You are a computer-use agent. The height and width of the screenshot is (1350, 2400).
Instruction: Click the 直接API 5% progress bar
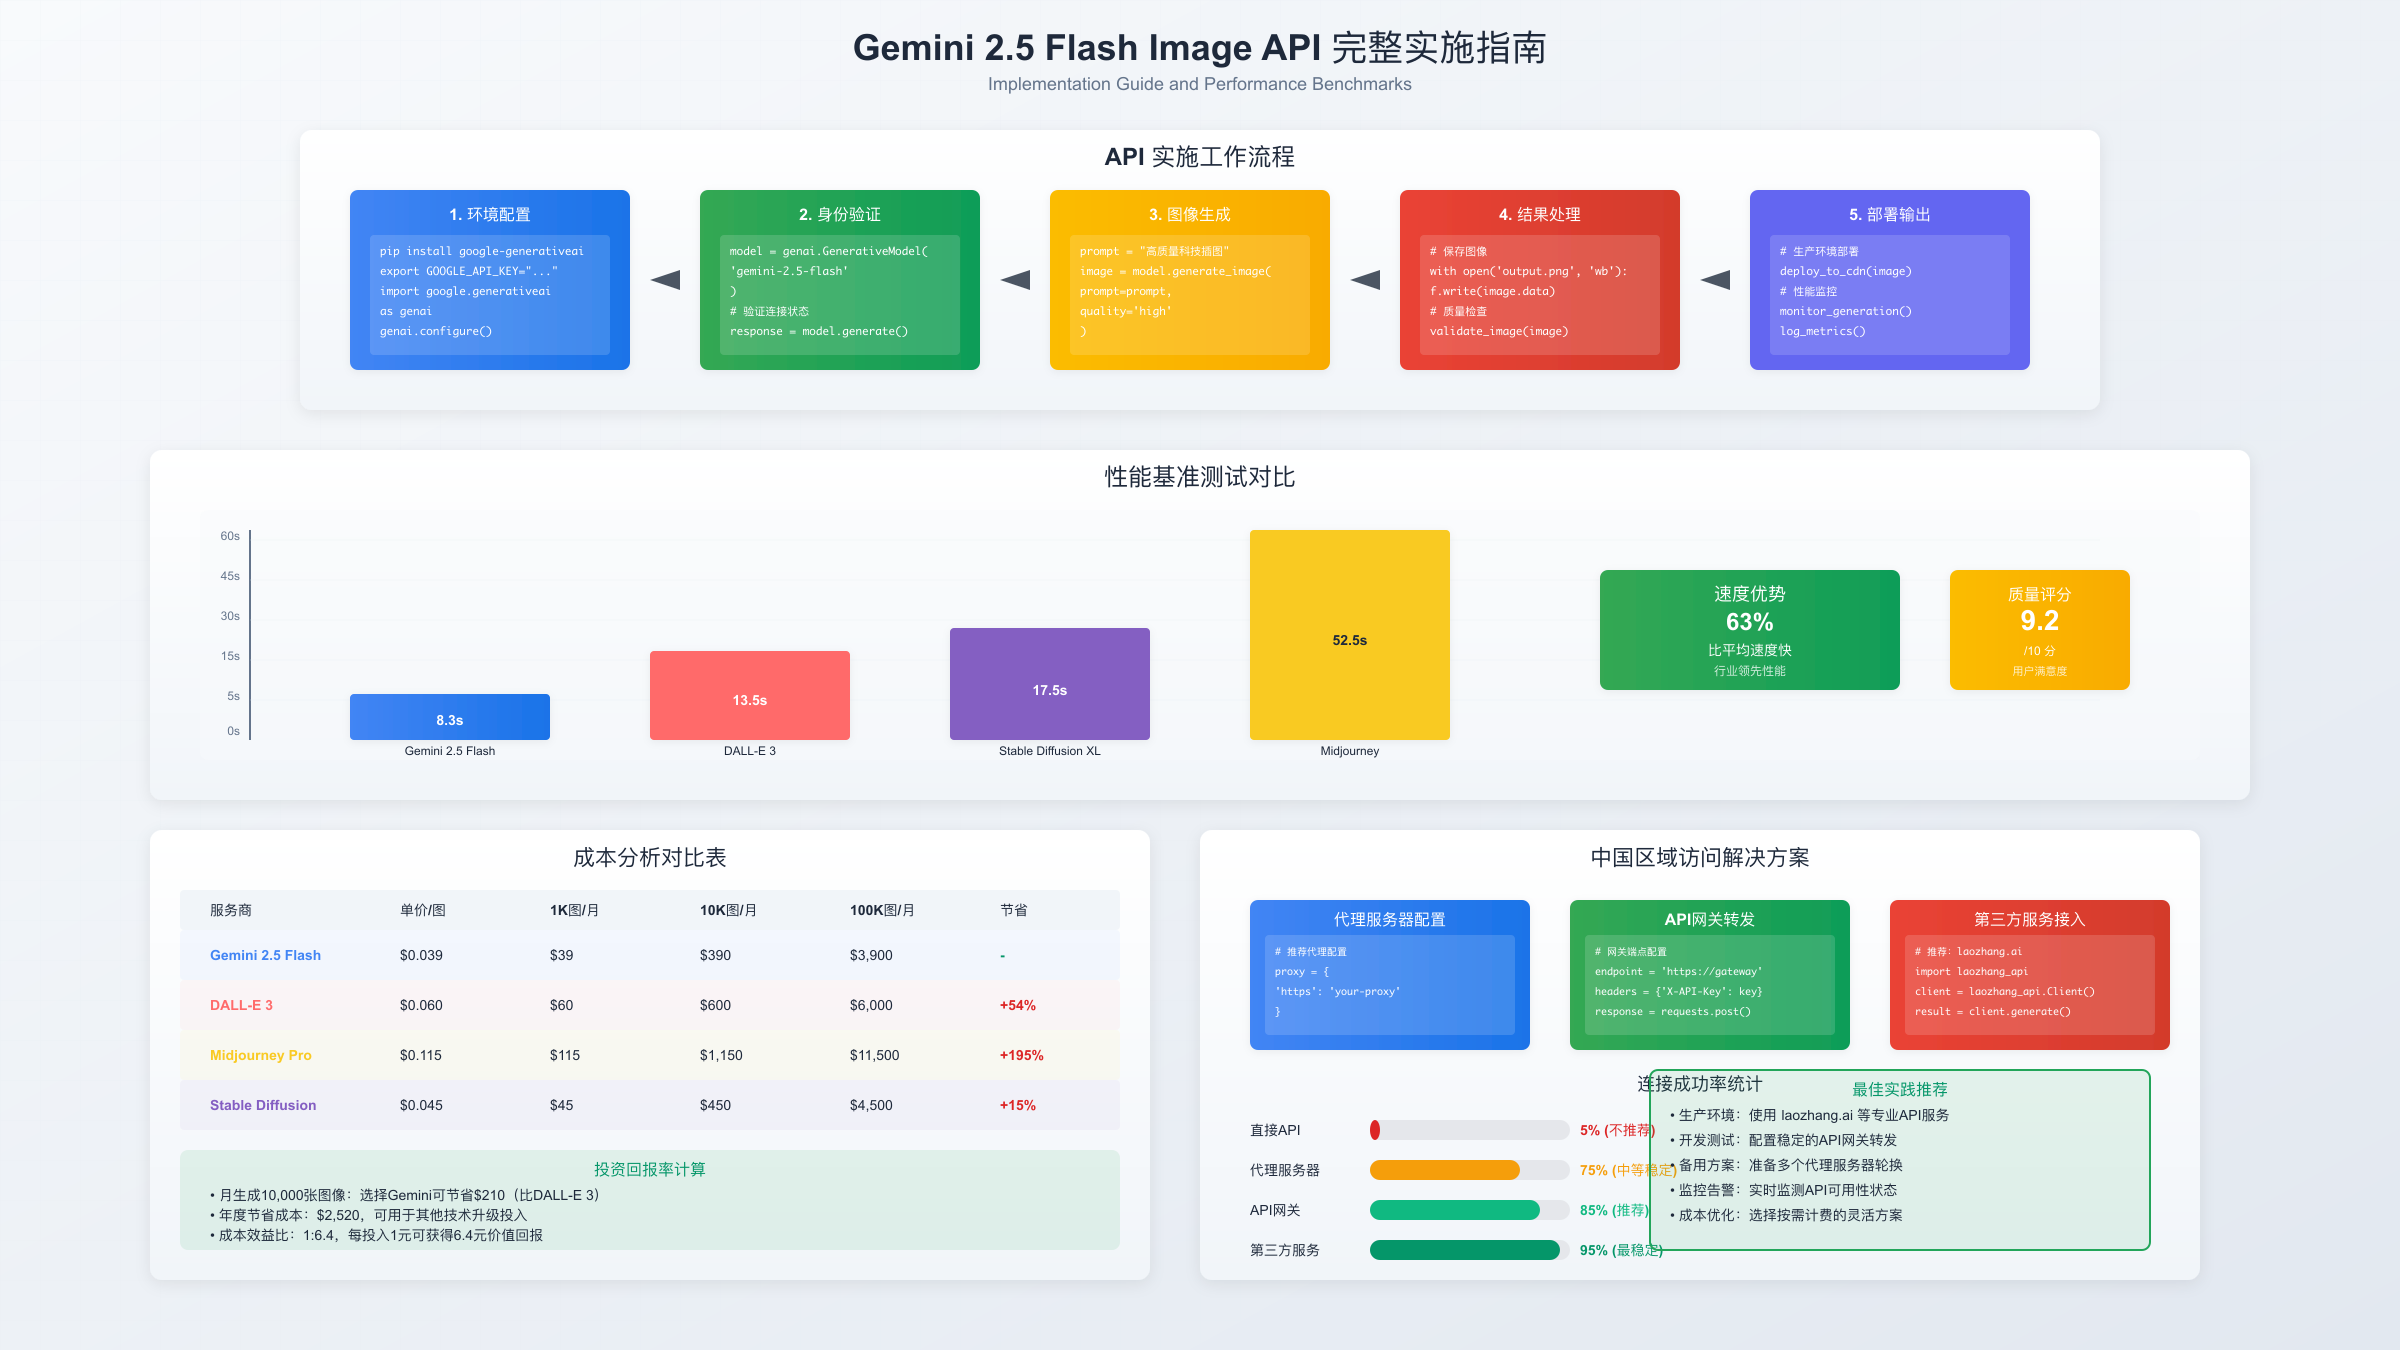tap(1470, 1130)
